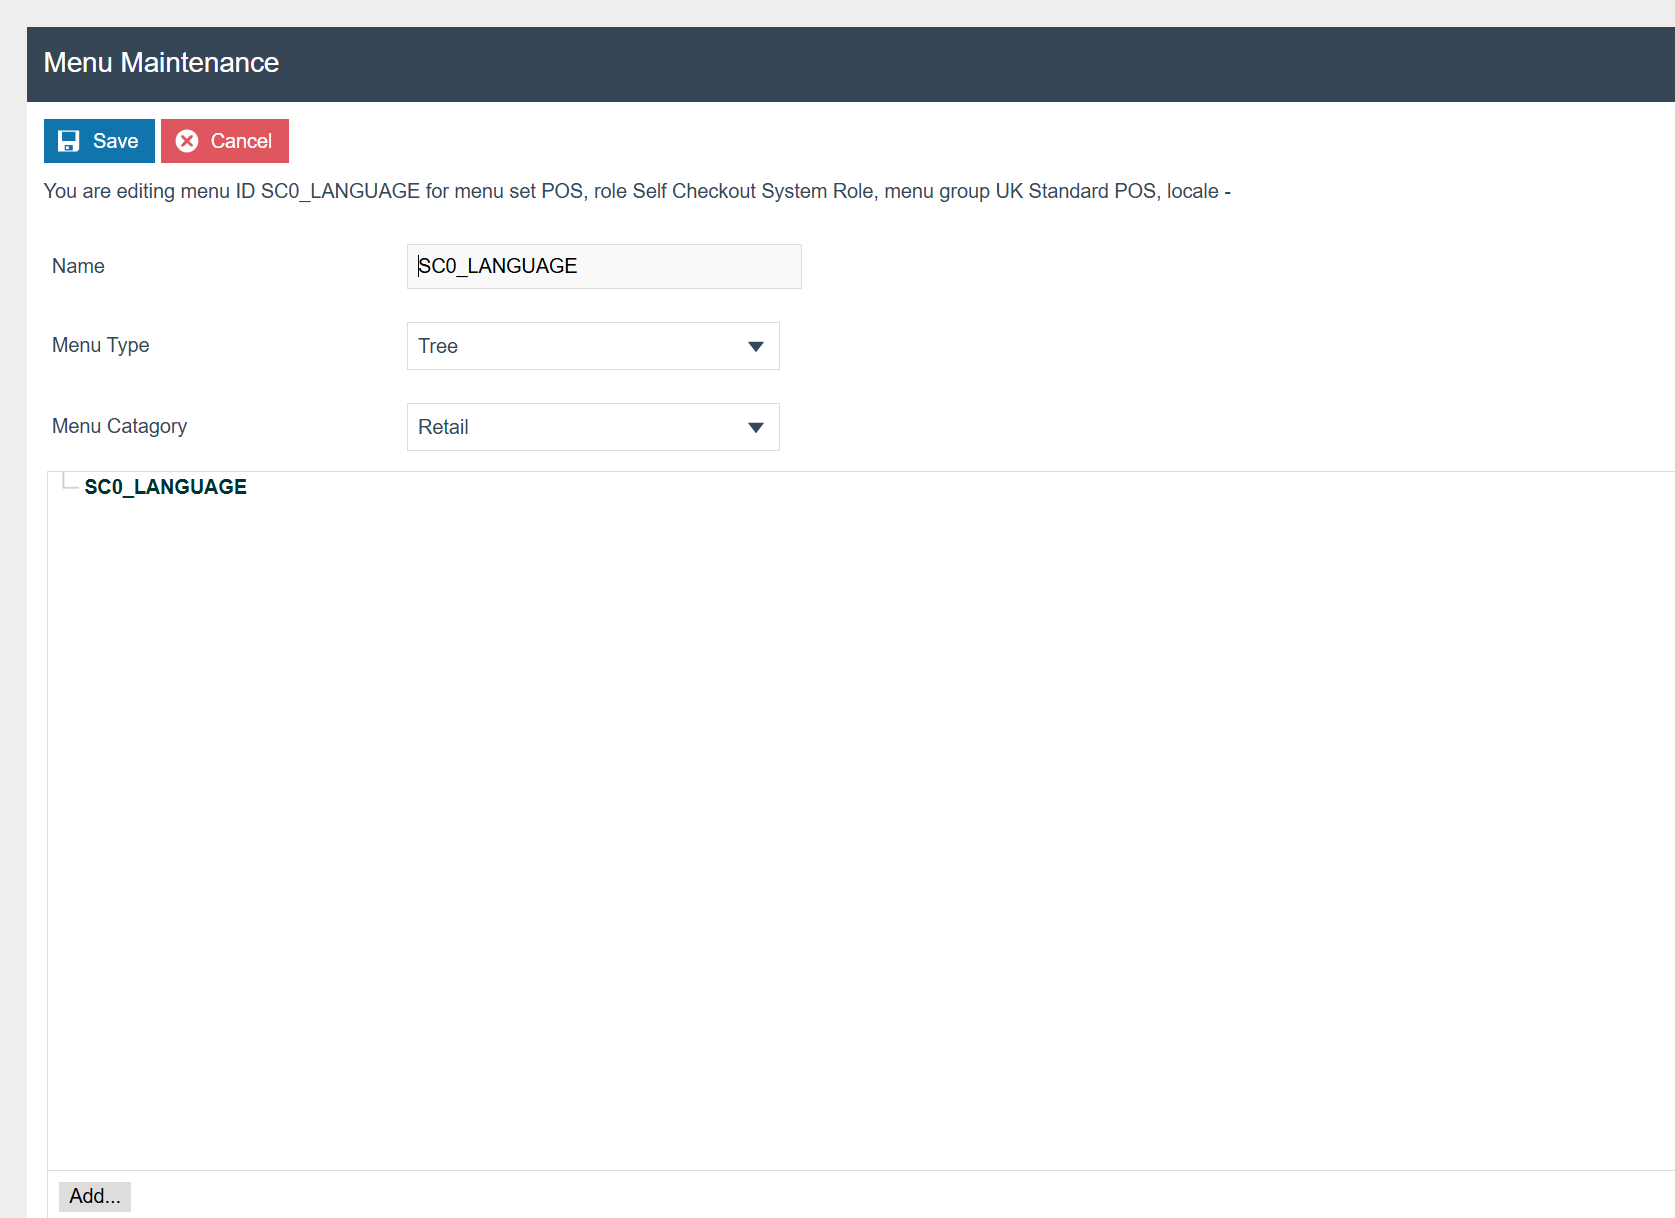Viewport: 1675px width, 1218px height.
Task: Select the SC0_LANGUAGE tree node
Action: (x=165, y=487)
